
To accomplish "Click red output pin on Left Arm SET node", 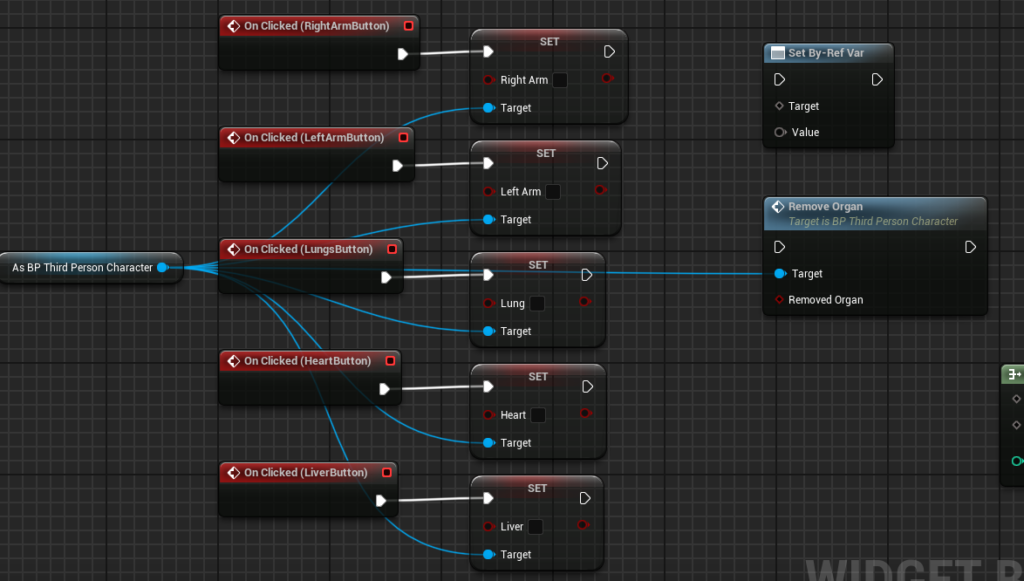I will 599,190.
